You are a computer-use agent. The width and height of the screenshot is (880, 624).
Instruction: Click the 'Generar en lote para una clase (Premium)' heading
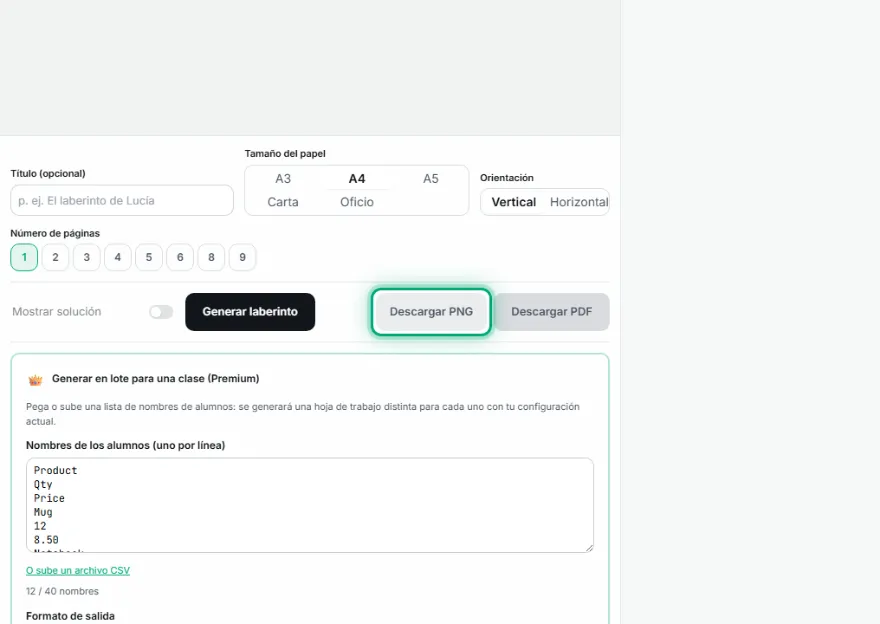[x=155, y=379]
